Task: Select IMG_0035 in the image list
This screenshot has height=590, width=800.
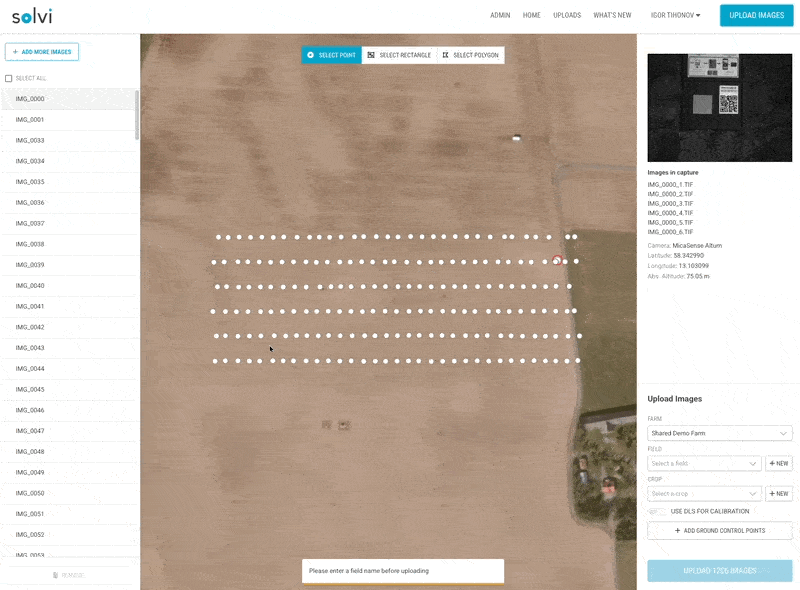Action: (x=69, y=182)
